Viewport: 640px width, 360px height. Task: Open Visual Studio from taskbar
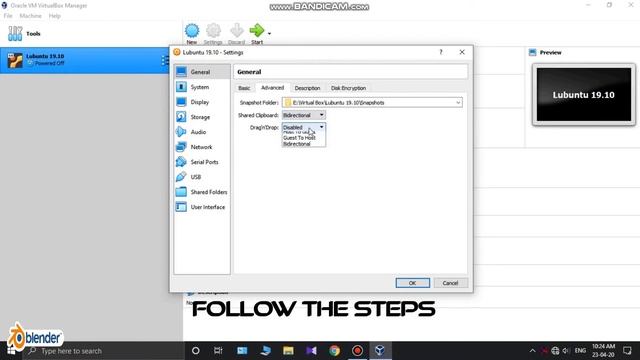[311, 351]
